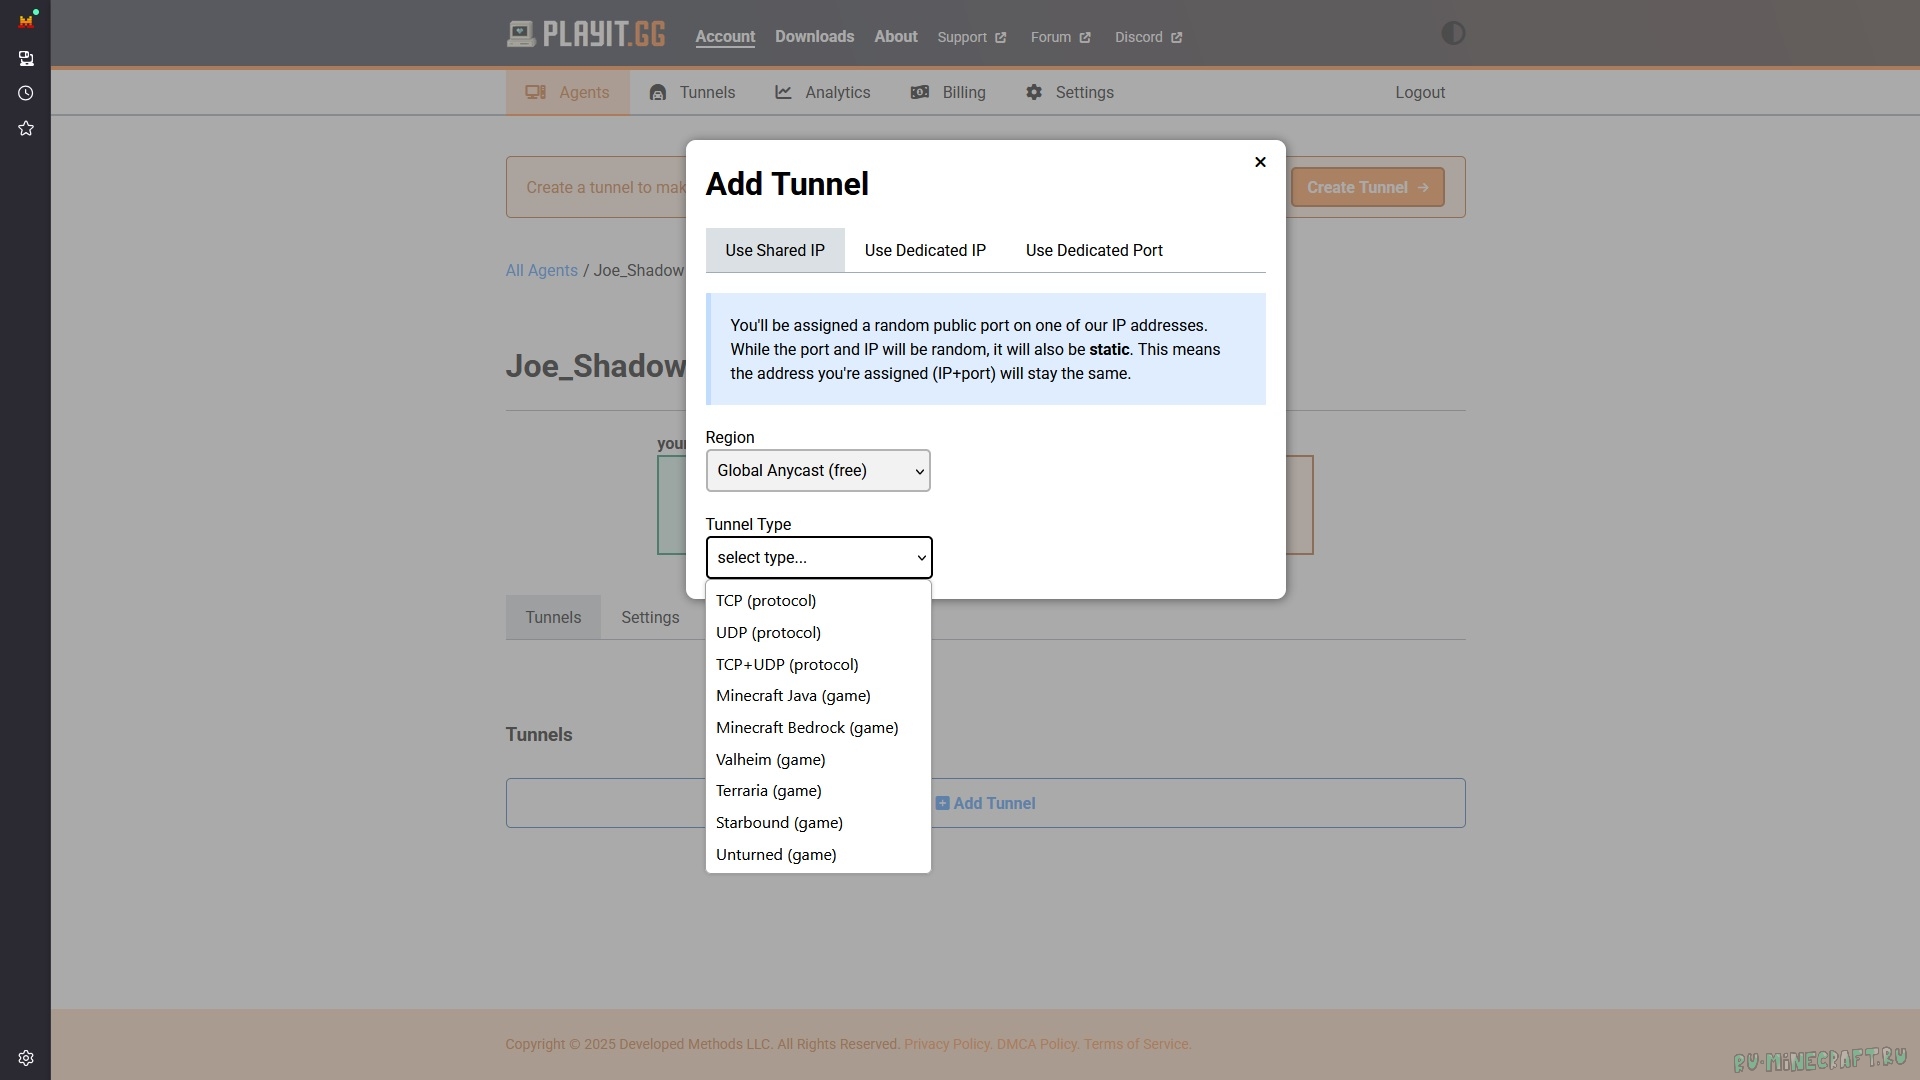This screenshot has width=1920, height=1080.
Task: Click the playit.gg logo icon
Action: coord(520,35)
